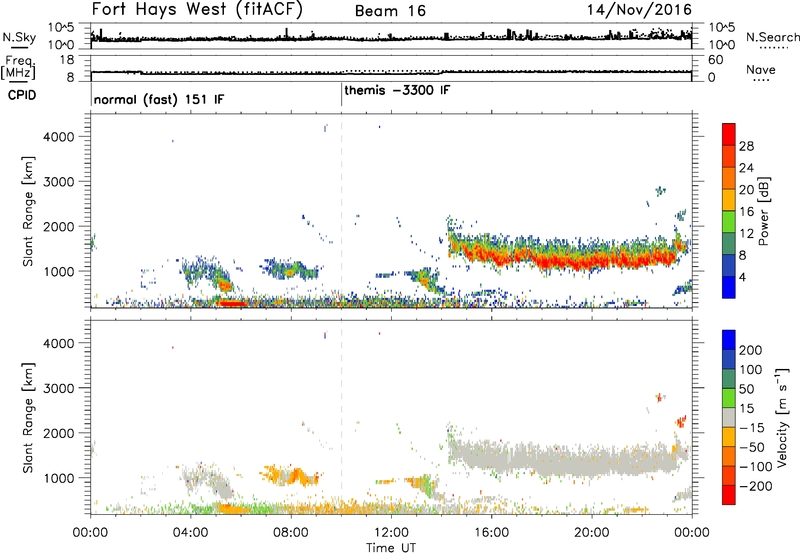Select the gray -15 to 15 Velocity segment
Screen dimensions: 800x554
(x=729, y=417)
